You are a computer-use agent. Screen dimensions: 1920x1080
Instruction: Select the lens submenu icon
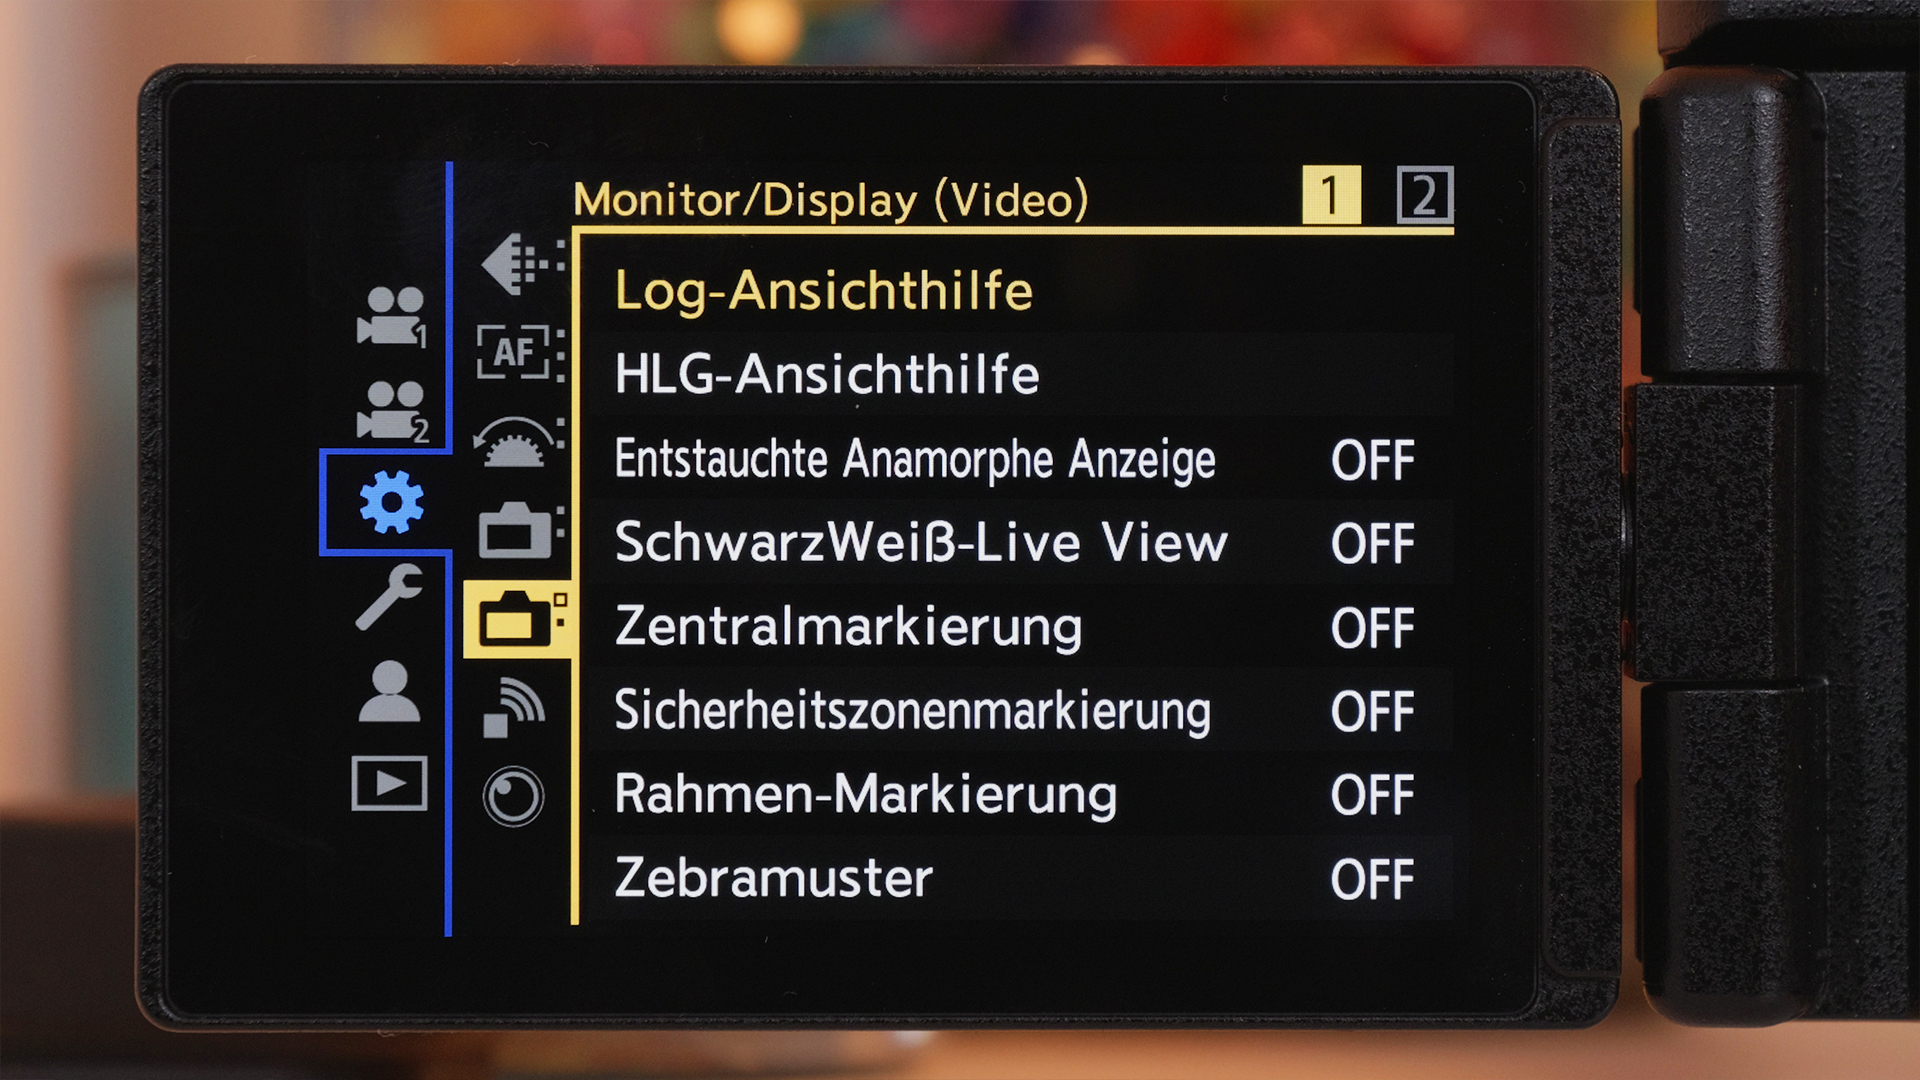click(x=513, y=796)
